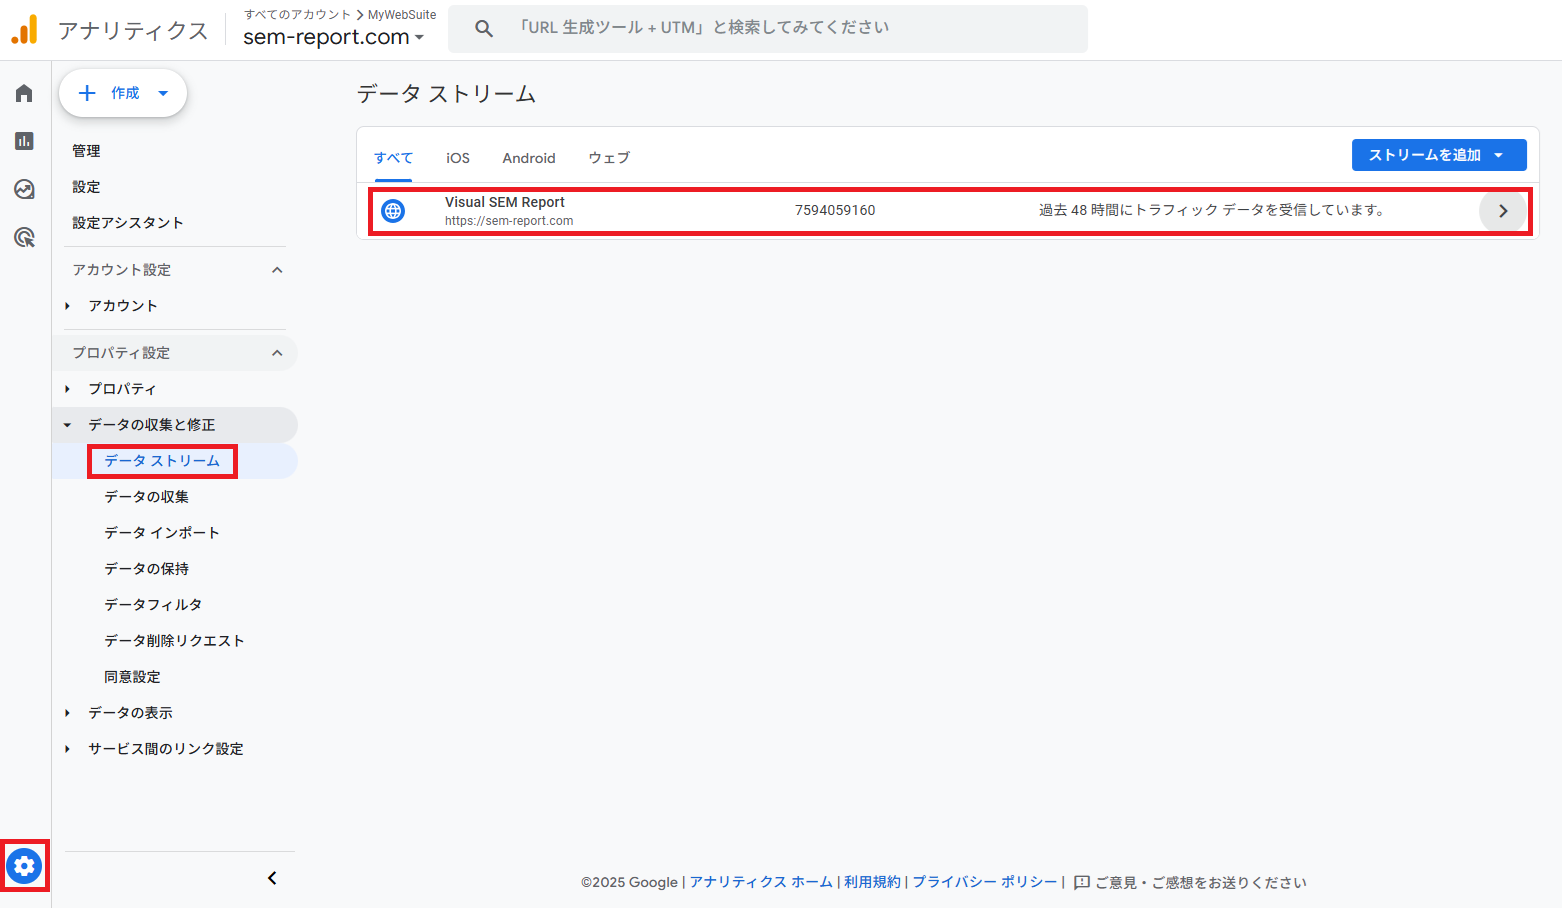Select データの保持 in the sidebar
The width and height of the screenshot is (1562, 908).
pyautogui.click(x=146, y=569)
